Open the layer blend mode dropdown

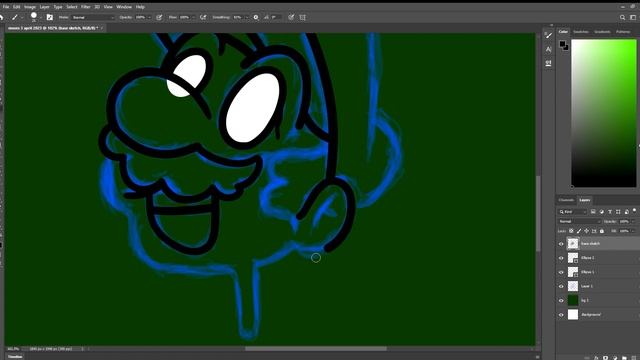(x=580, y=221)
